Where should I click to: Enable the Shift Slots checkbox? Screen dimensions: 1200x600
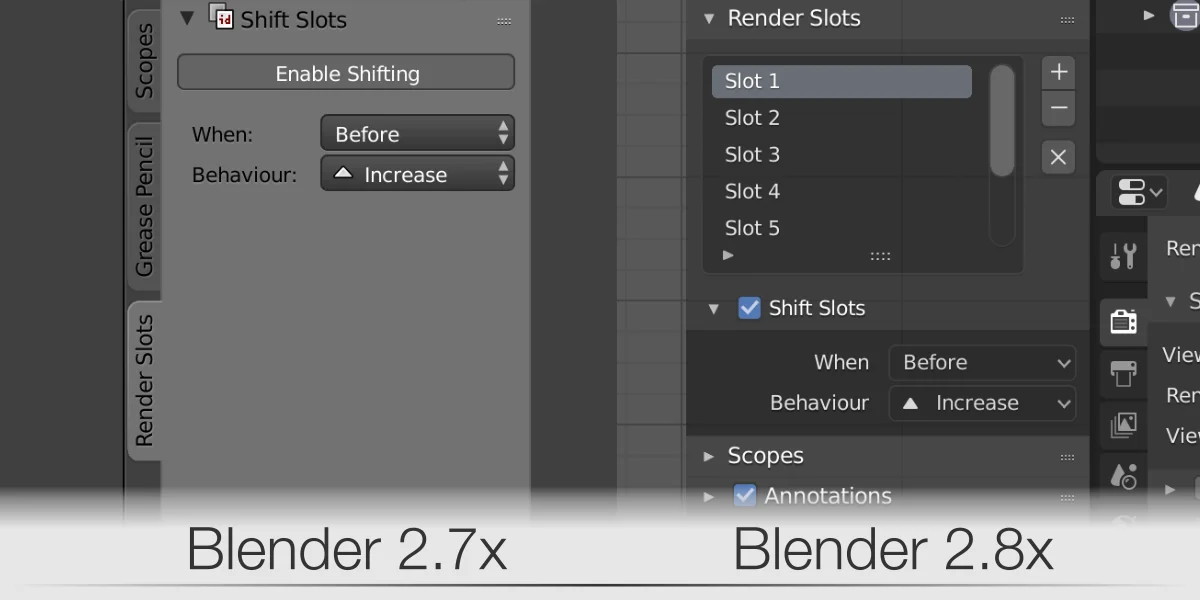pos(749,308)
